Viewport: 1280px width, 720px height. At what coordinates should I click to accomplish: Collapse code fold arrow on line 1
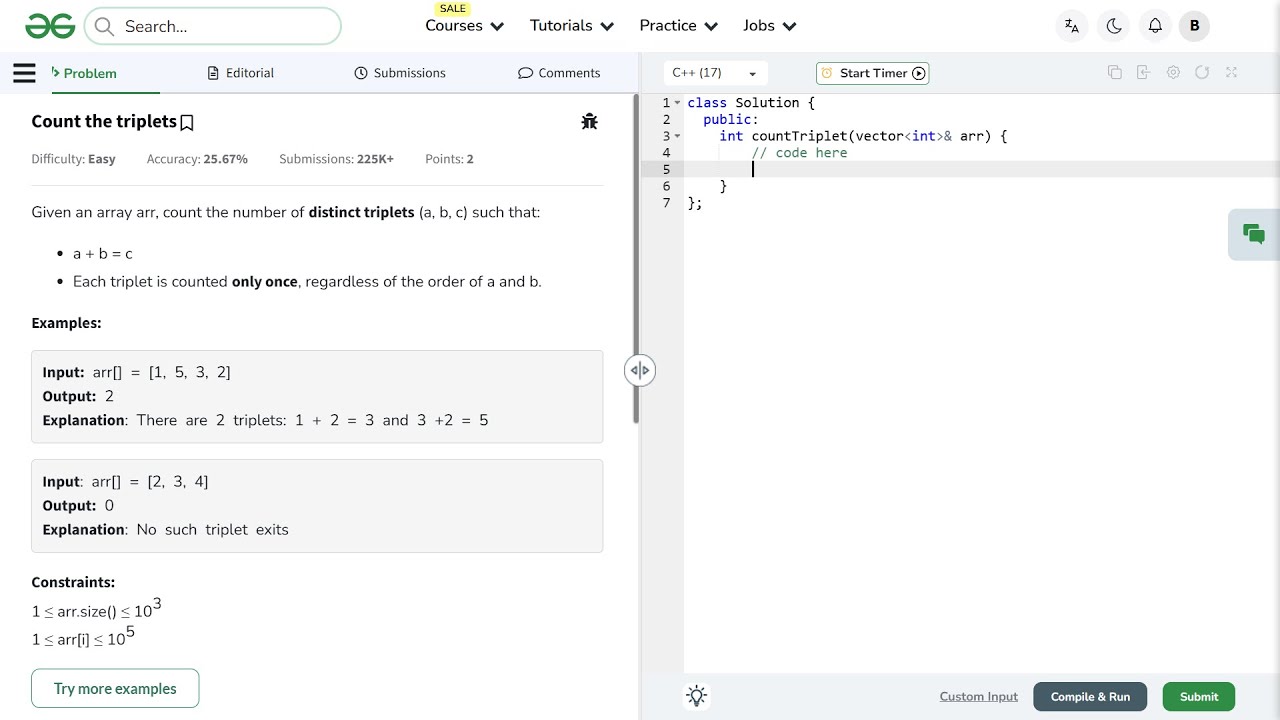[x=678, y=103]
